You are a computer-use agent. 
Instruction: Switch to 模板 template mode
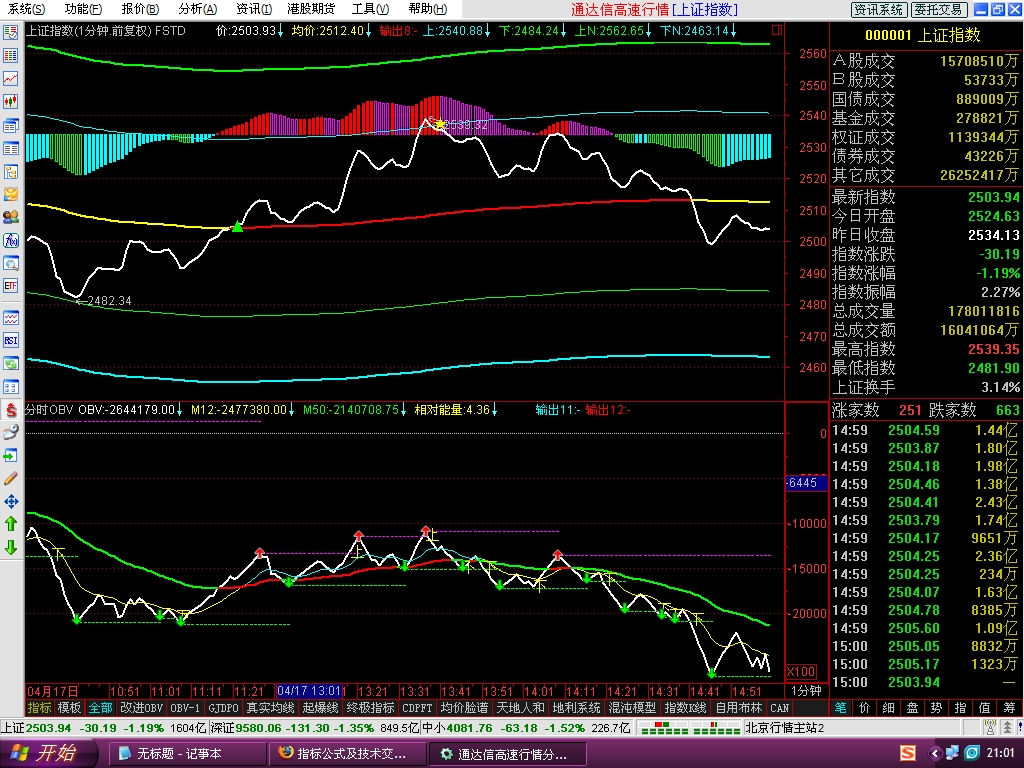click(69, 708)
